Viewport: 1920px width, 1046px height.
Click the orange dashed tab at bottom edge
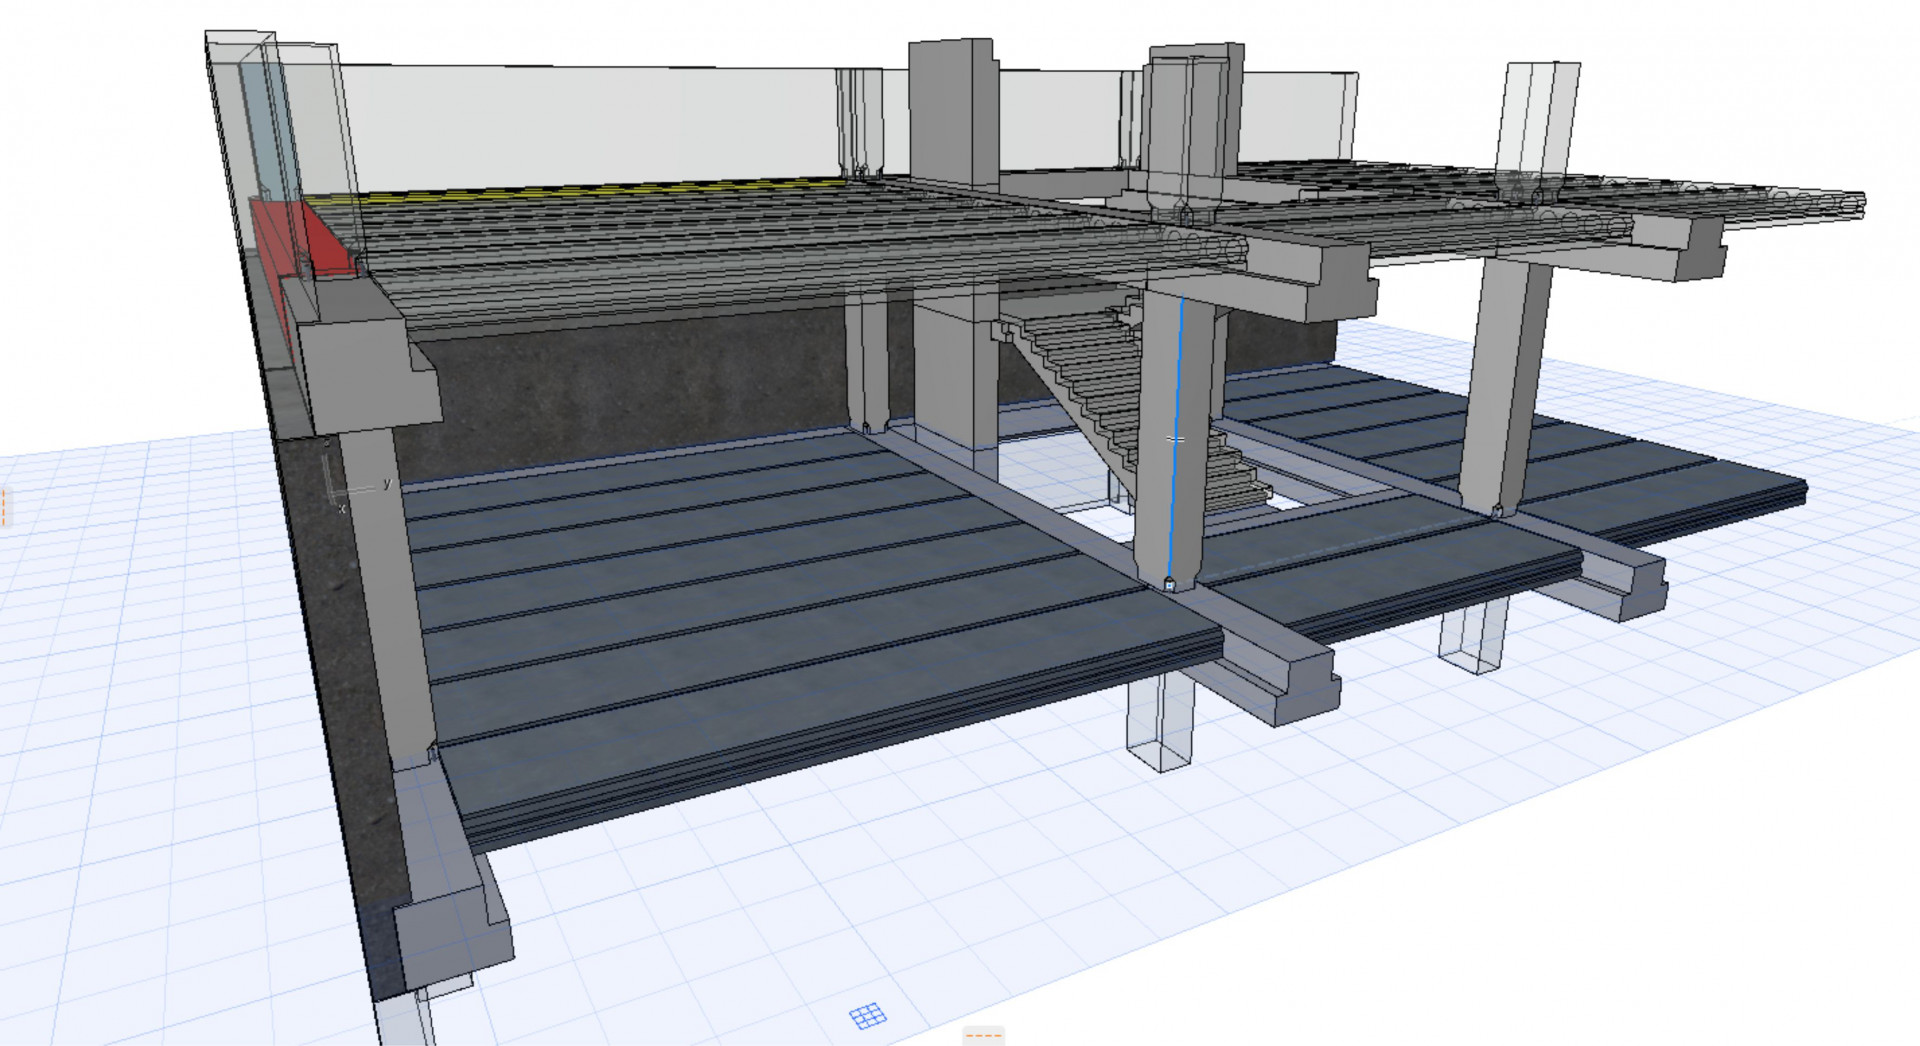(x=982, y=1036)
